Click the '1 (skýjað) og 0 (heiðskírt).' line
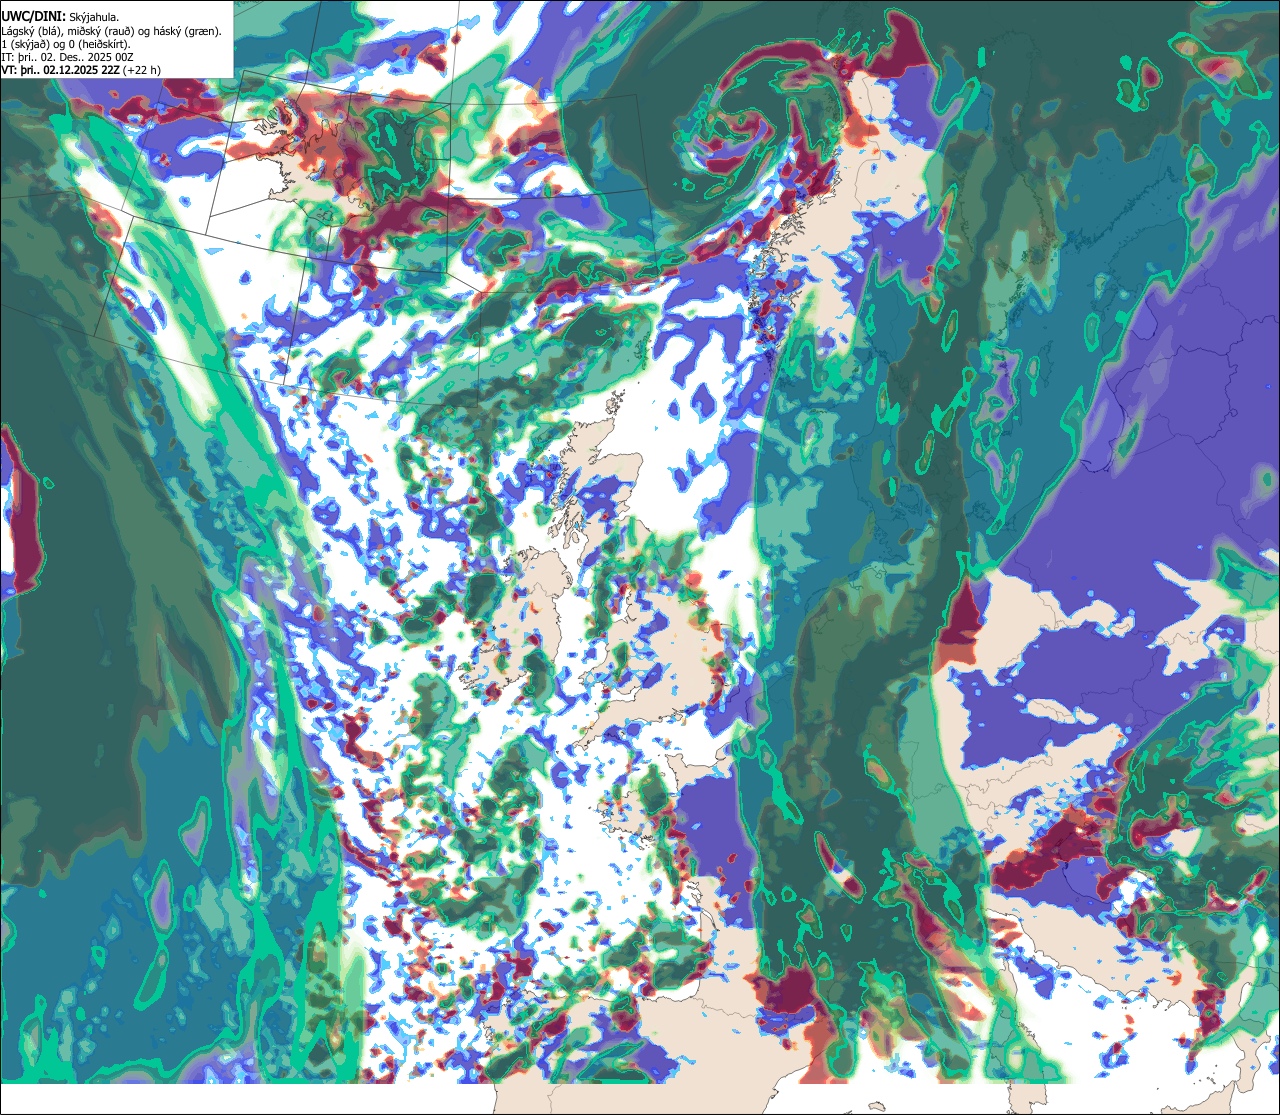Screen dimensions: 1280x1115 pos(66,44)
